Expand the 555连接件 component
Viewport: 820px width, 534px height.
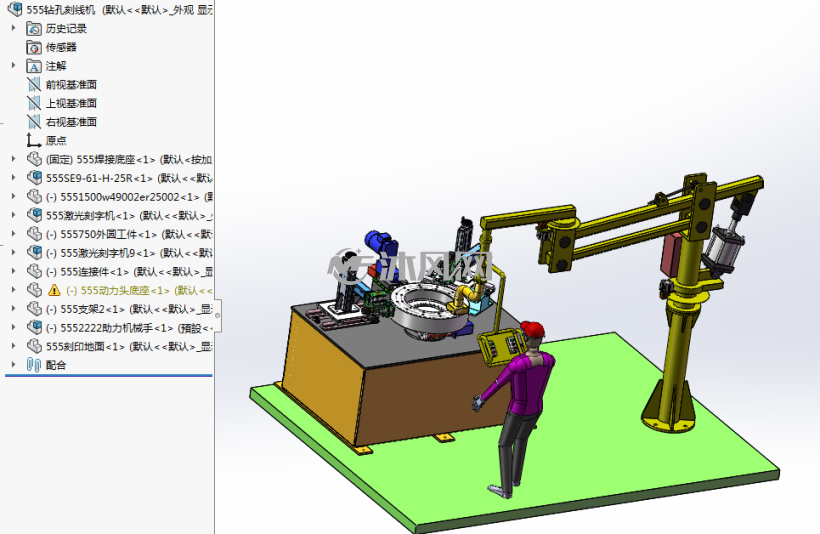[14, 271]
